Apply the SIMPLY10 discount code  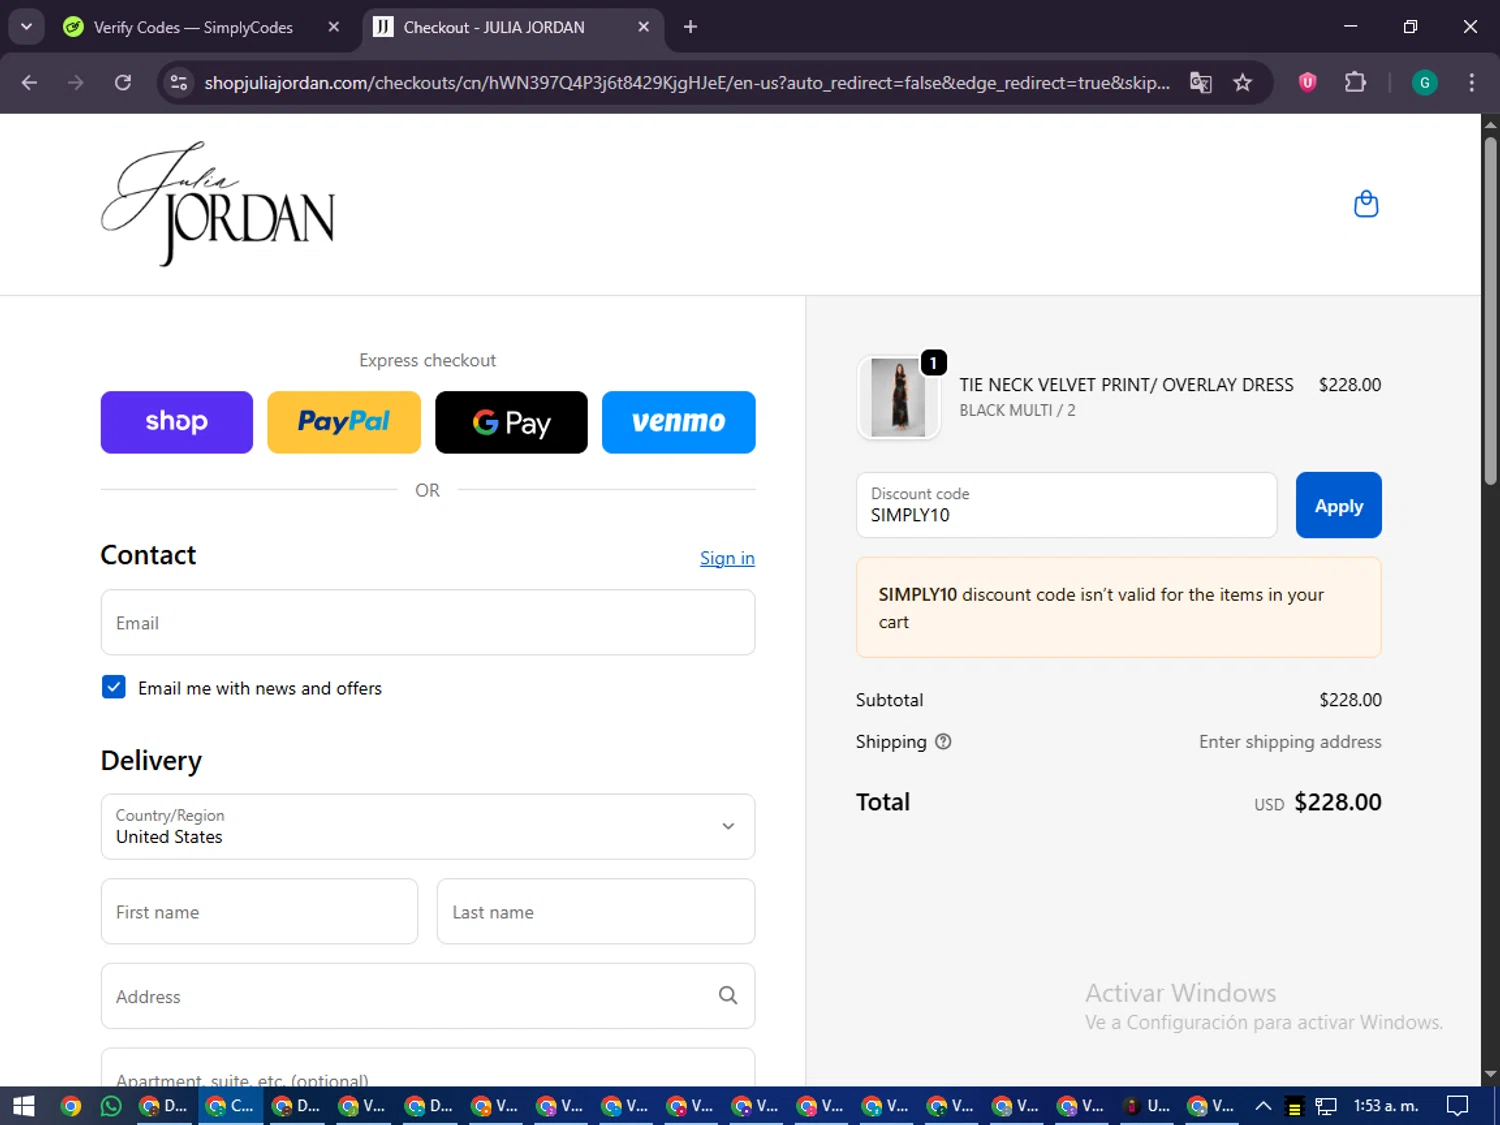(x=1338, y=505)
